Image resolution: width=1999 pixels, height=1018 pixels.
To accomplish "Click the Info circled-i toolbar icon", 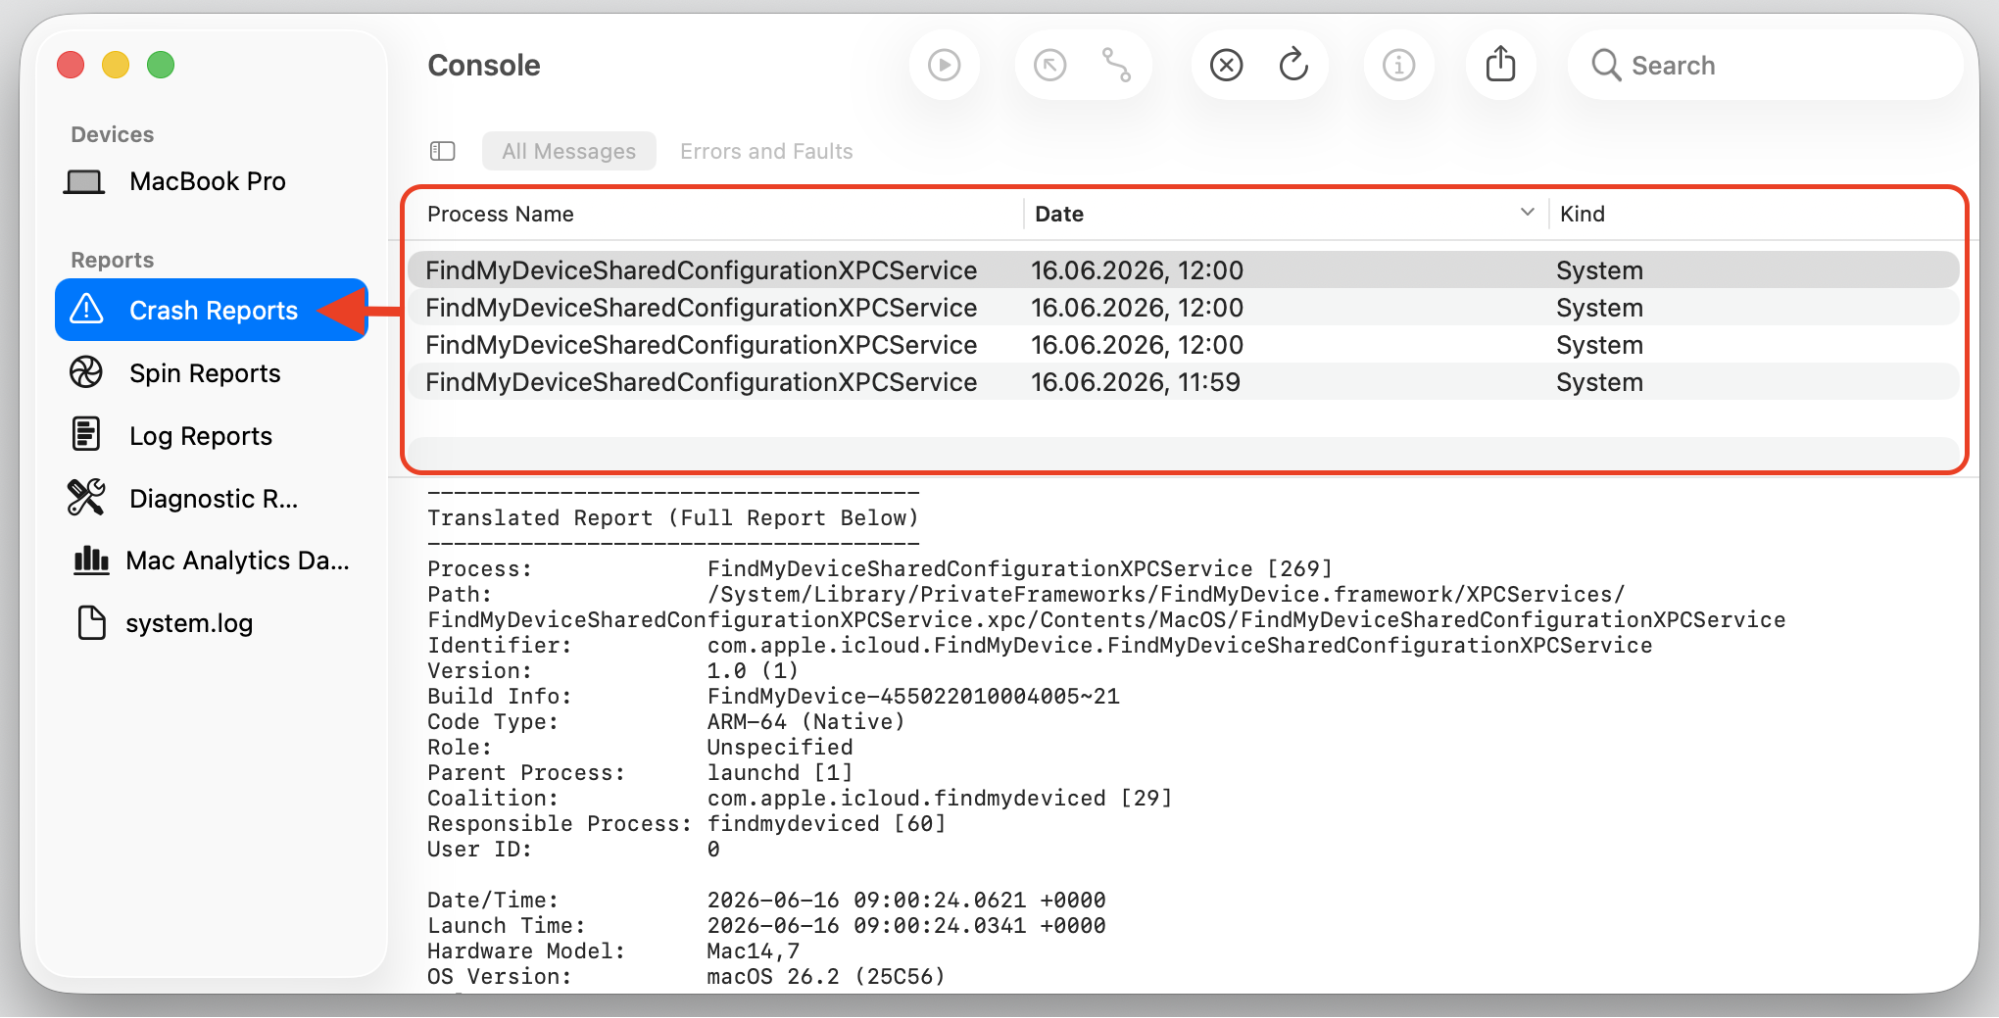I will click(x=1398, y=65).
